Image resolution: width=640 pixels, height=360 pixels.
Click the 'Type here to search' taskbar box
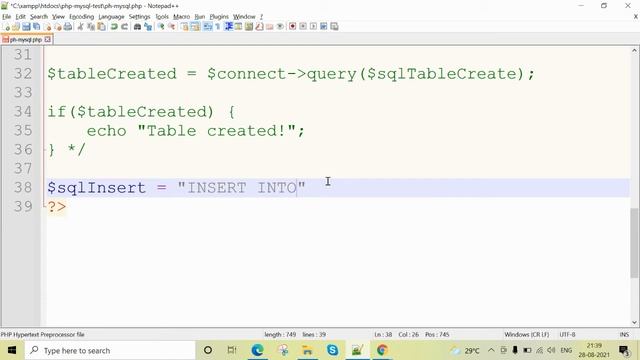pos(110,350)
